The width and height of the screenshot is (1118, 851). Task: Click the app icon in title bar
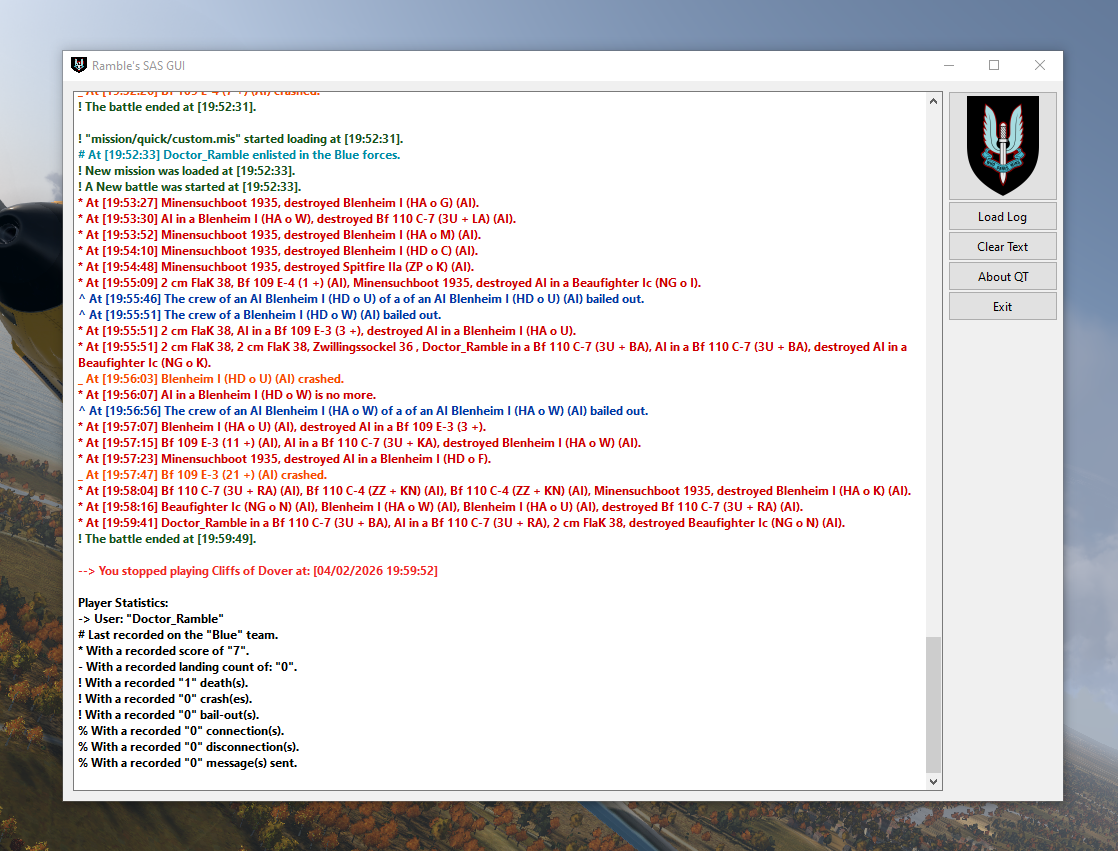(80, 66)
